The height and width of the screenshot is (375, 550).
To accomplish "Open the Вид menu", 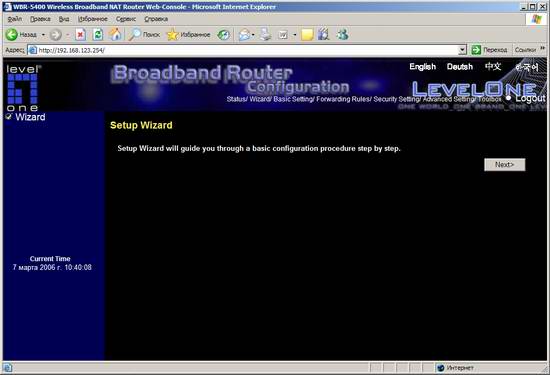I will (63, 19).
